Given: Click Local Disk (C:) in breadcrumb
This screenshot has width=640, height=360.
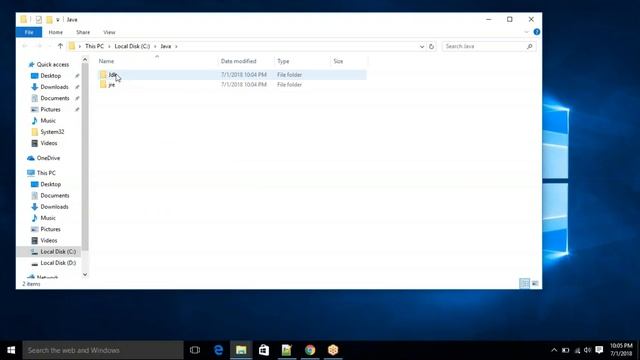Looking at the screenshot, I should tap(132, 47).
